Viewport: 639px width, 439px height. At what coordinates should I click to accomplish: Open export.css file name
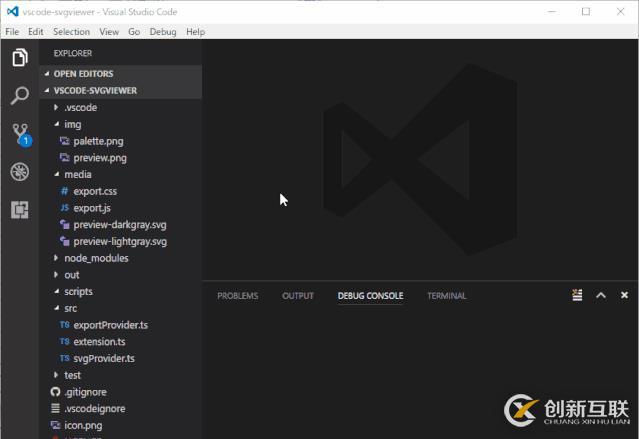click(95, 191)
